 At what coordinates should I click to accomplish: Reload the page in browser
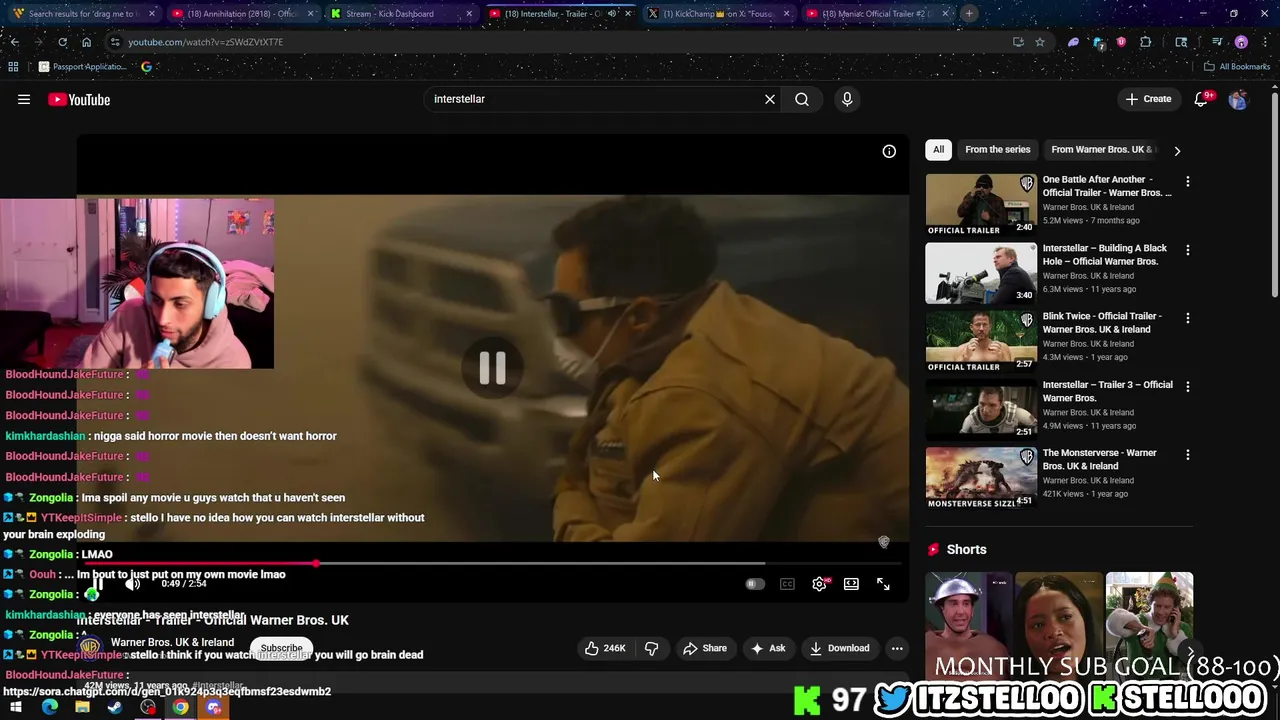[x=62, y=42]
